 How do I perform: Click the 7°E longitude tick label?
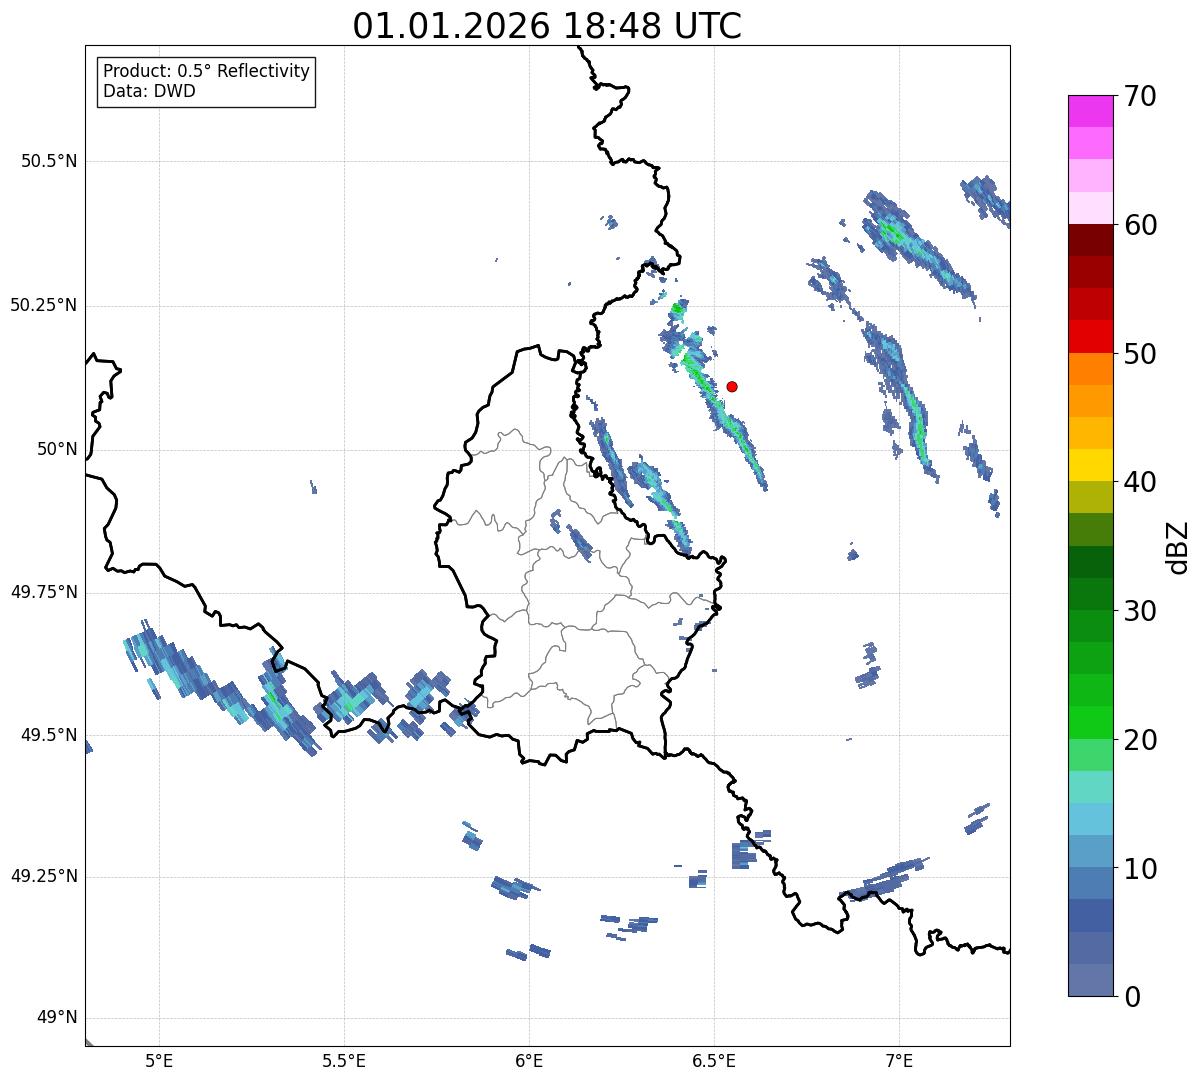click(899, 1060)
